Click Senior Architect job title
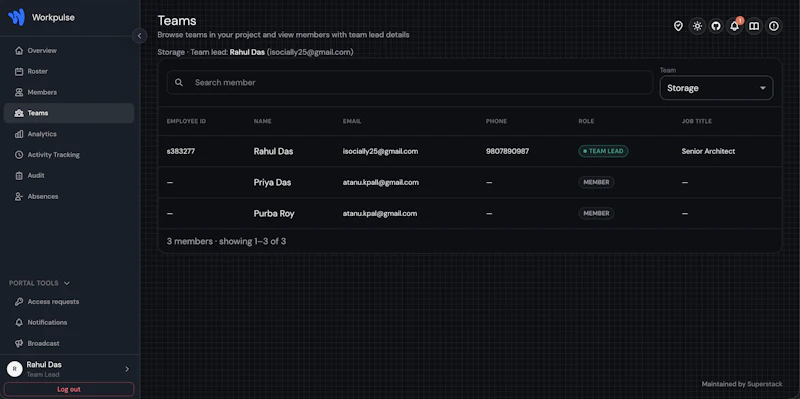Viewport: 800px width, 399px height. pos(708,152)
